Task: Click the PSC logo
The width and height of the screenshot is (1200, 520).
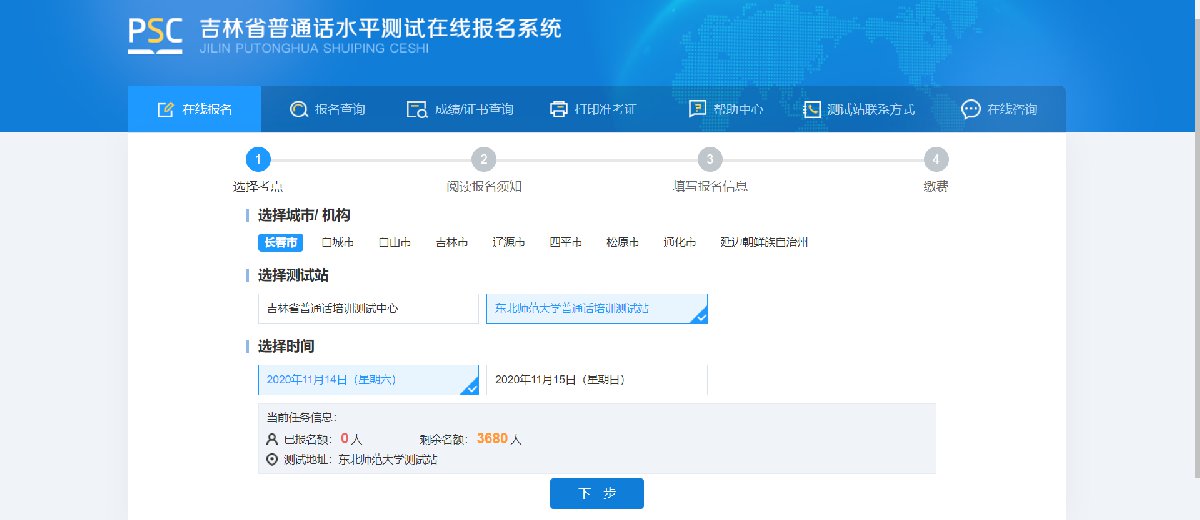Action: [155, 34]
